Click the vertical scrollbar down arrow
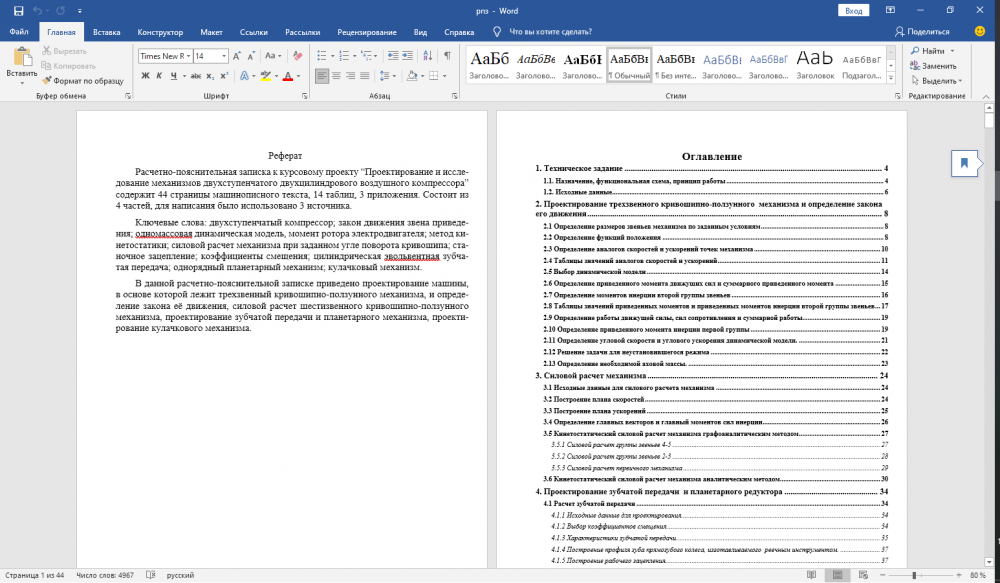 tap(989, 562)
